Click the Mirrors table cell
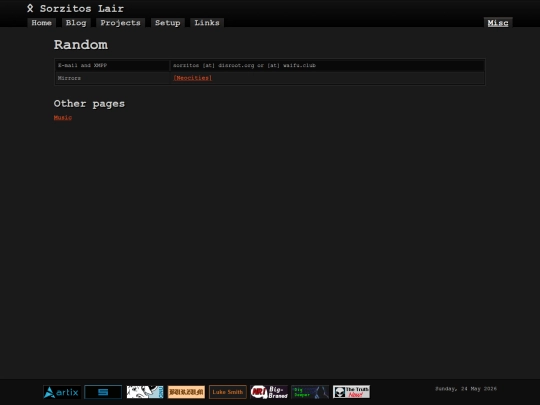Screen dimensions: 540x405 112,78
